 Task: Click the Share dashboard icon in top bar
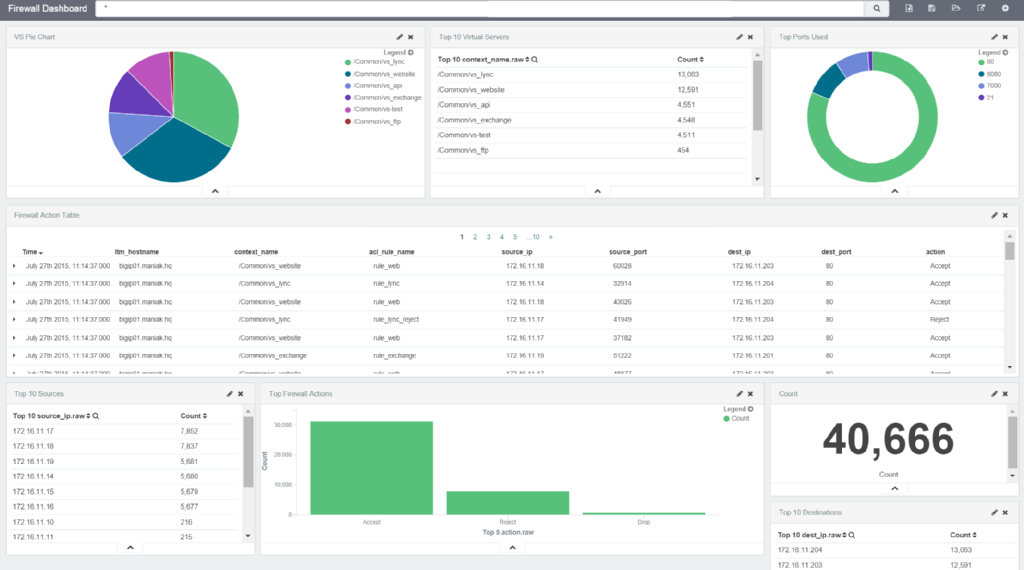tap(981, 8)
